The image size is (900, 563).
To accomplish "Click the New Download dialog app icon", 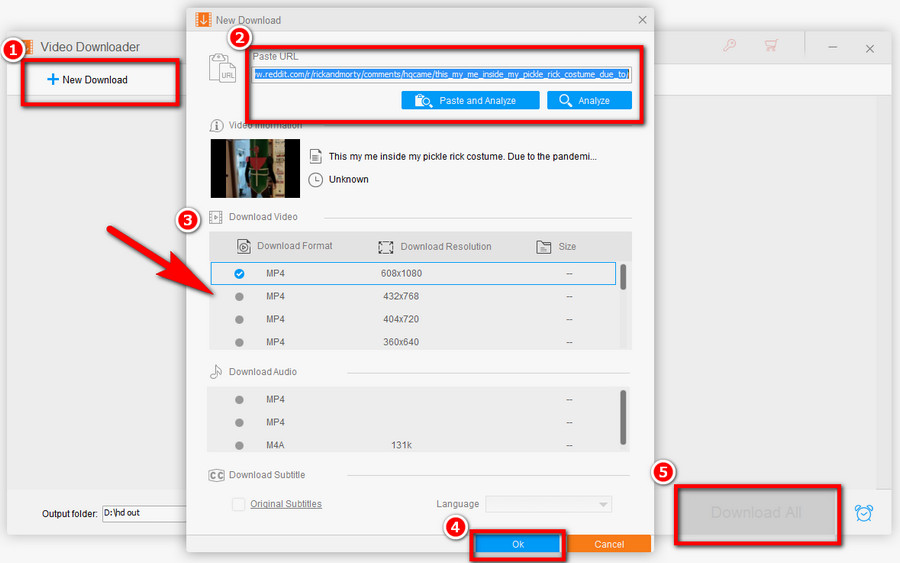I will (x=203, y=20).
